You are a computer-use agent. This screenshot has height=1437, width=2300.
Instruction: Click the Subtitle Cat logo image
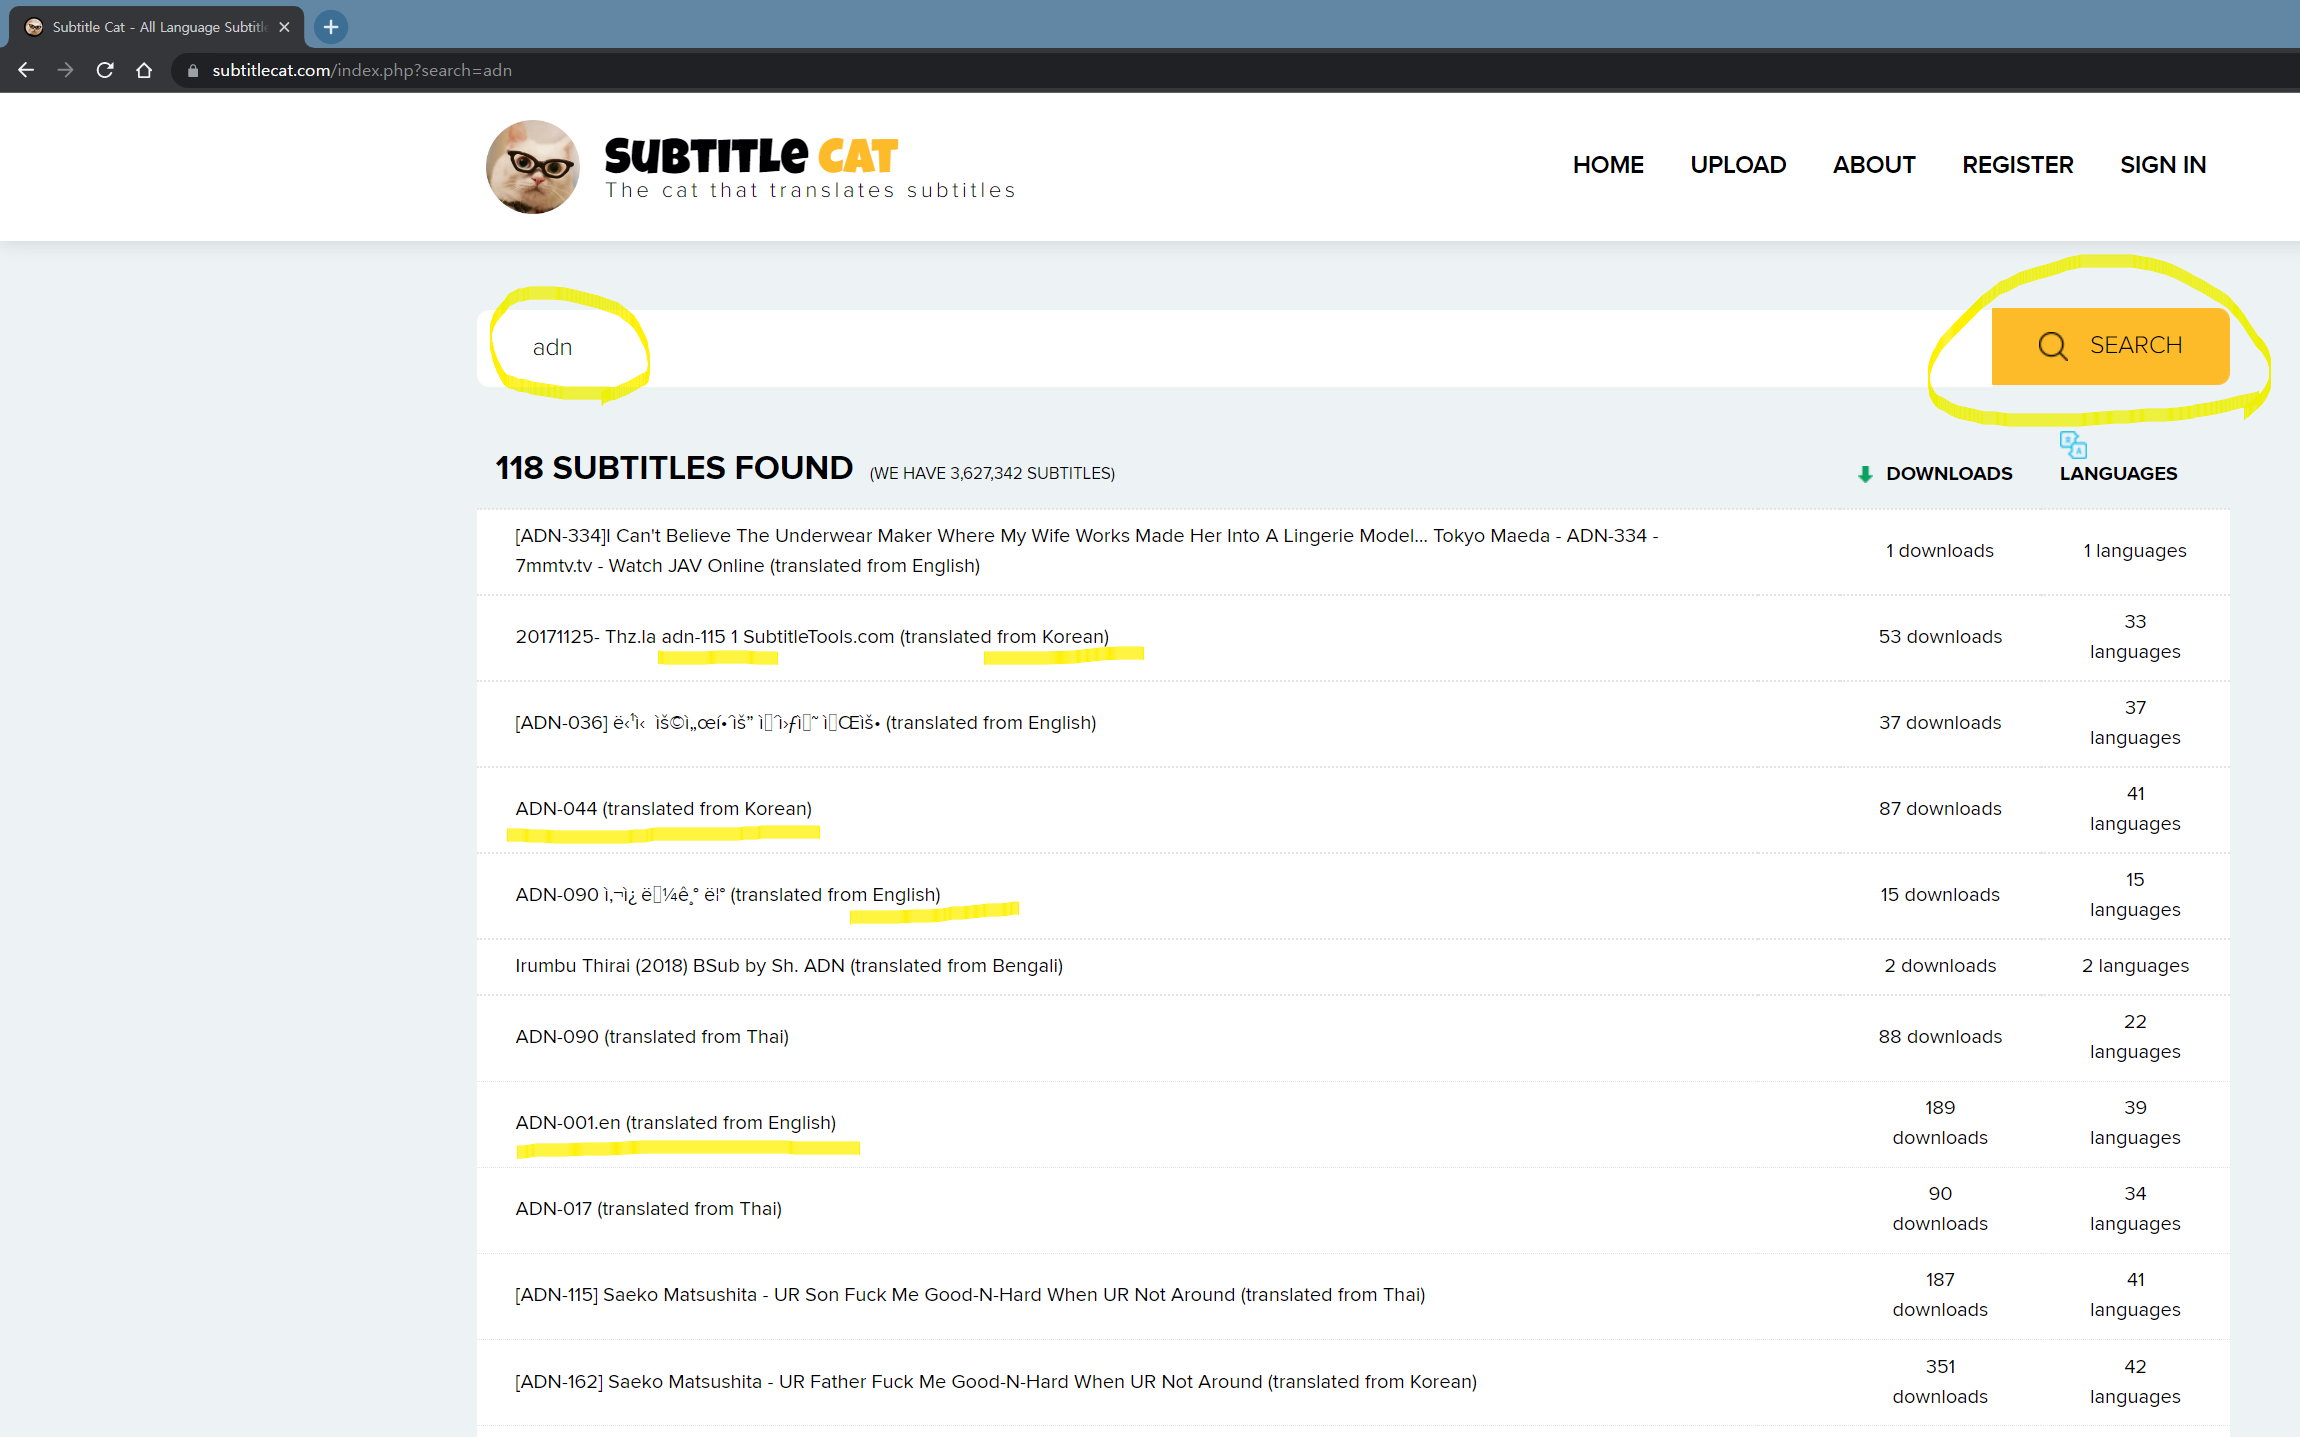[532, 167]
